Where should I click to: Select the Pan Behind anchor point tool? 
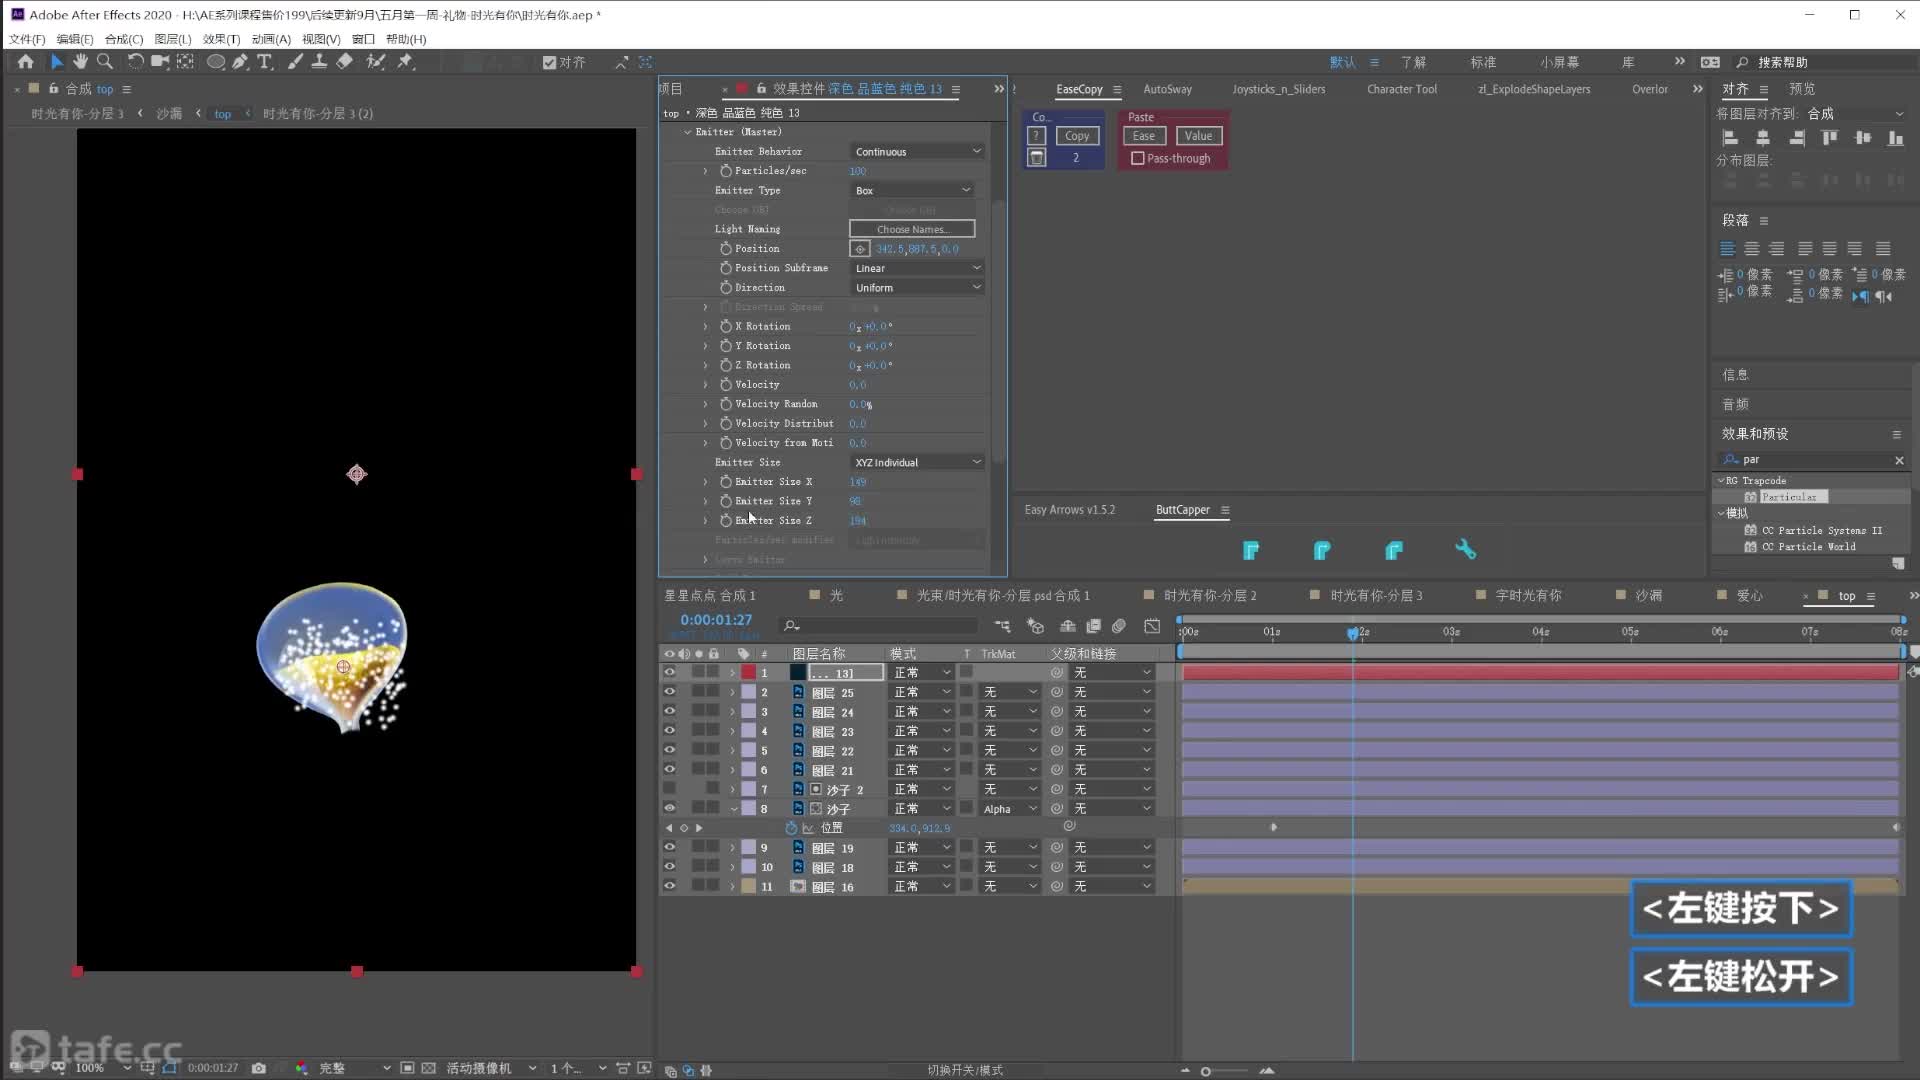tap(185, 62)
